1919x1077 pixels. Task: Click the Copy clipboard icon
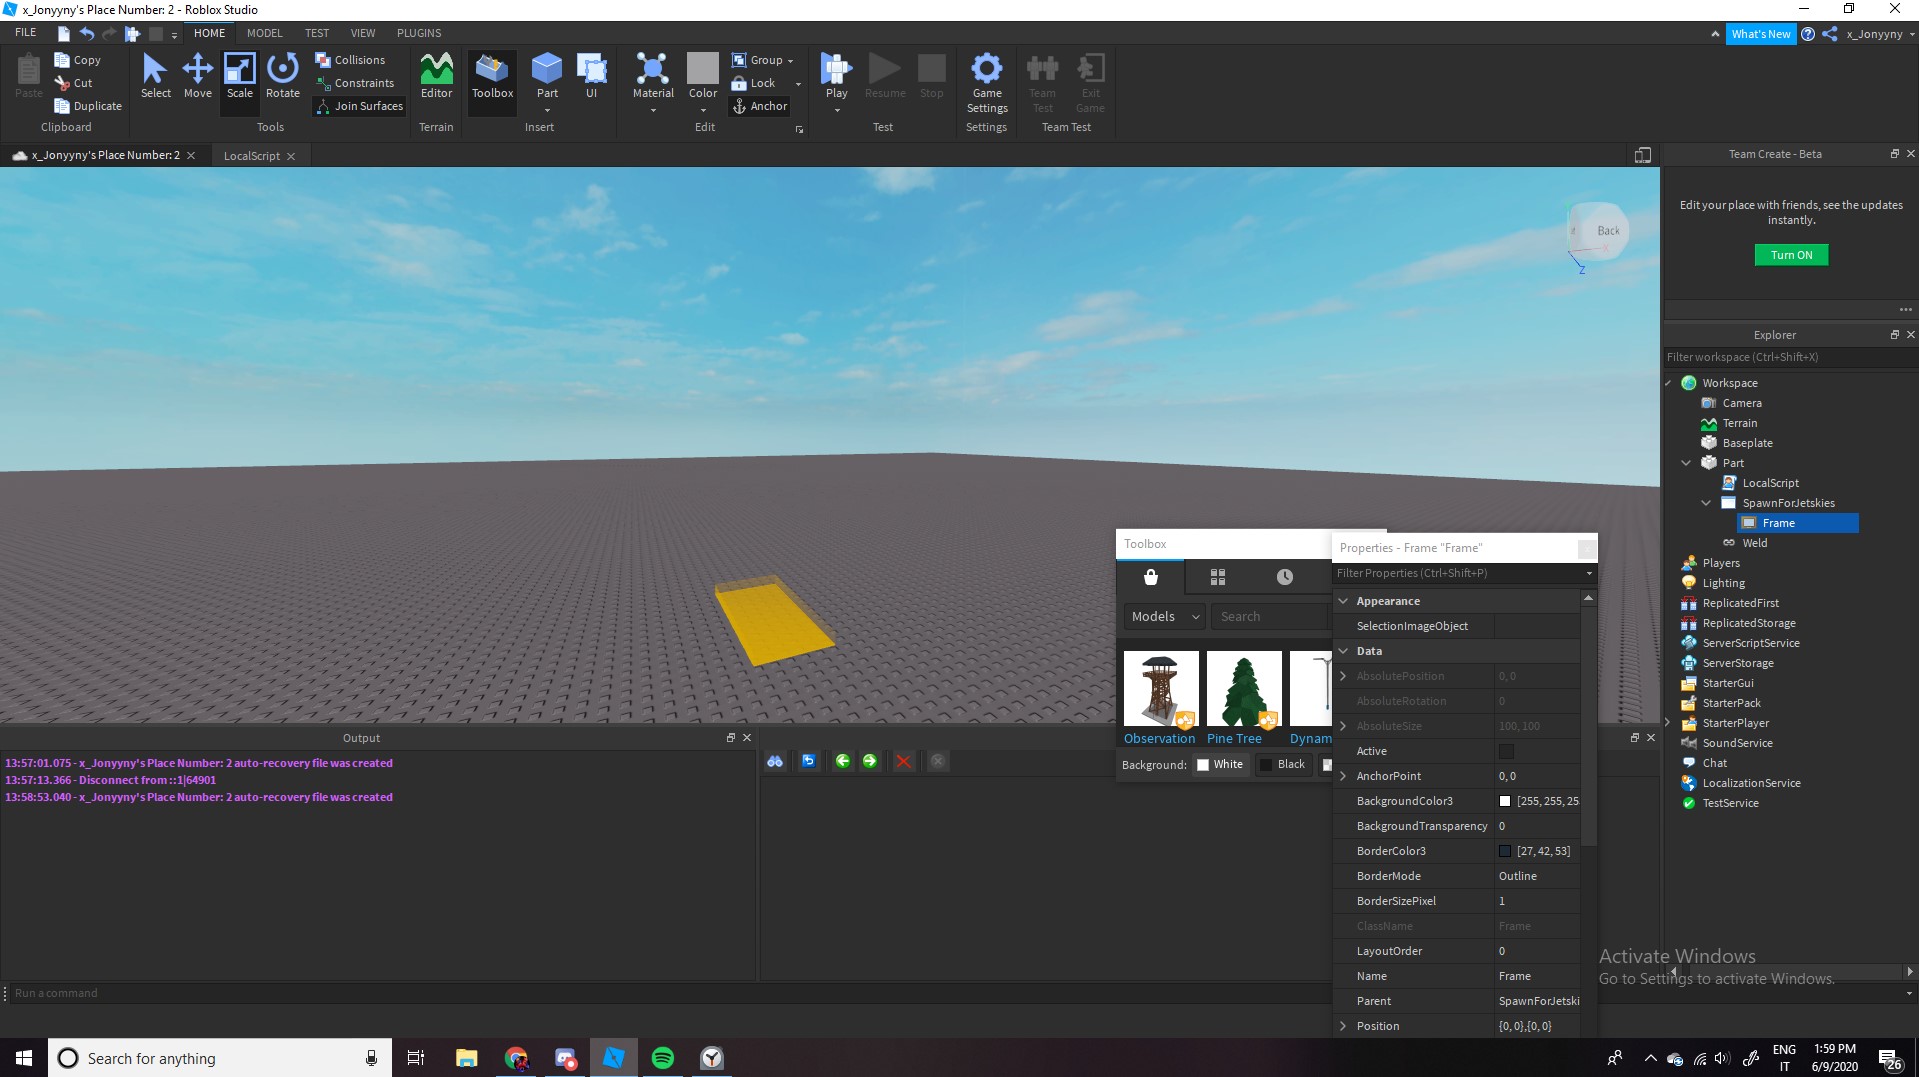62,60
